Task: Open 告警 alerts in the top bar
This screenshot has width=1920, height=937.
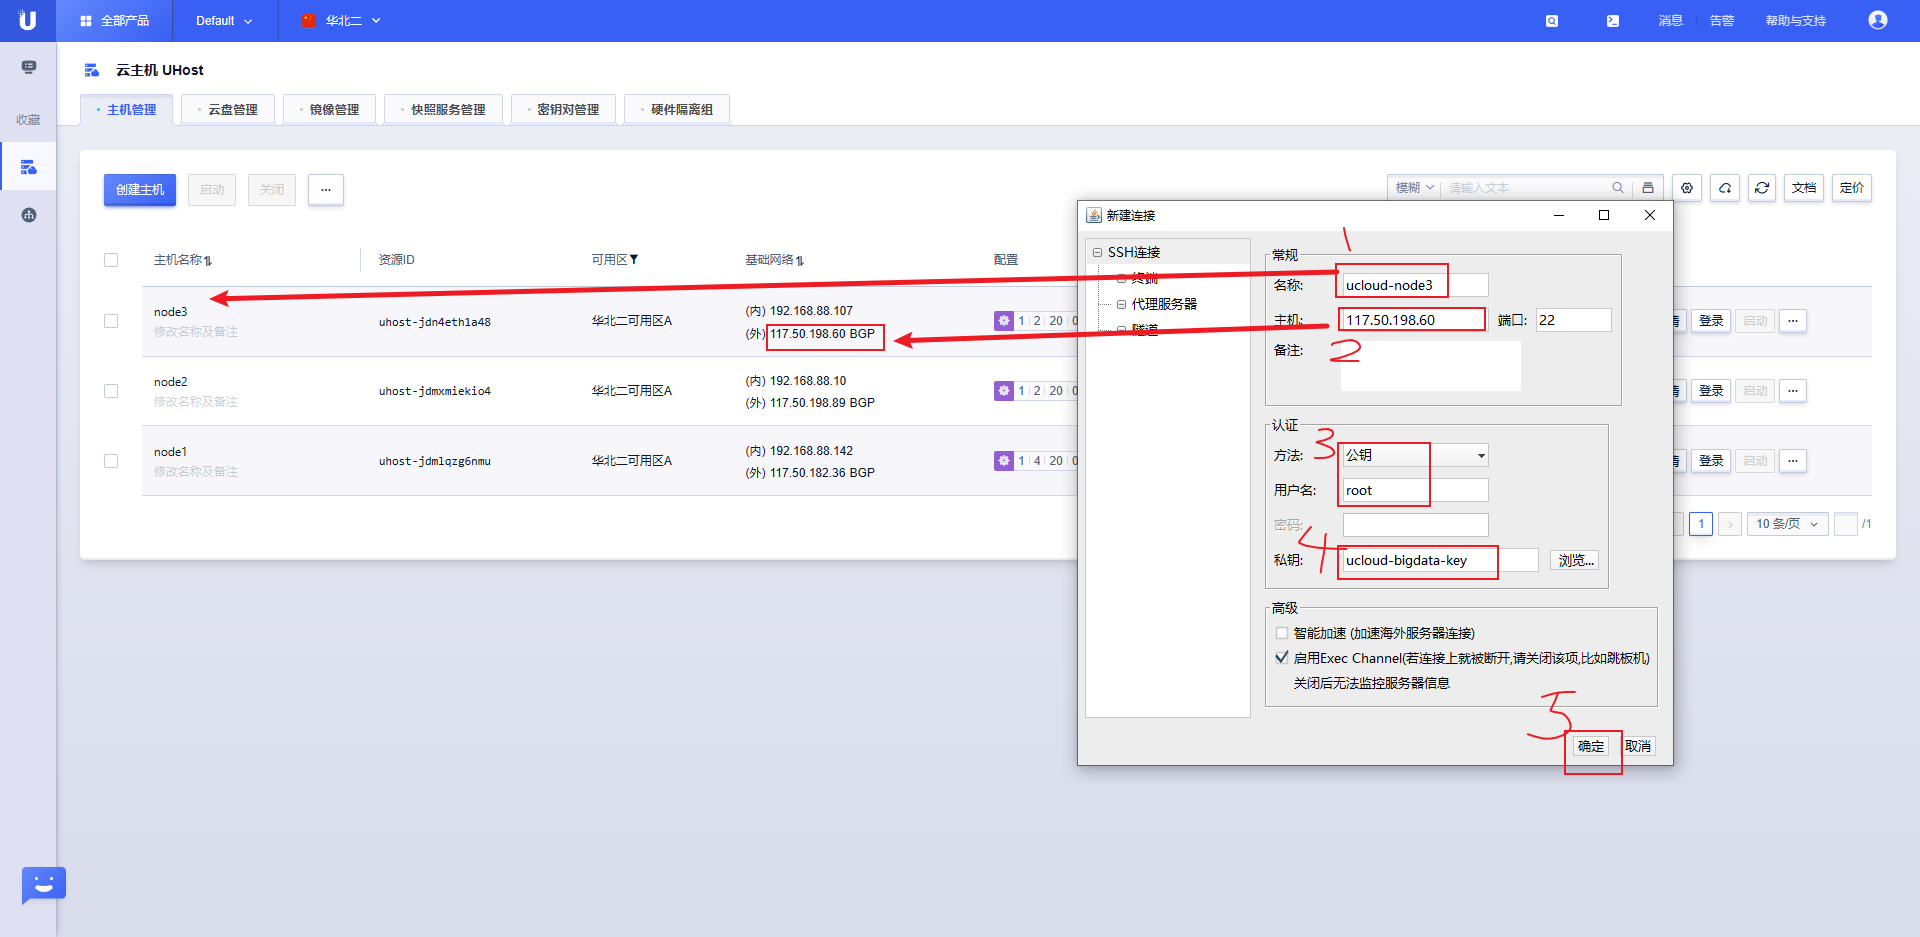Action: tap(1722, 20)
